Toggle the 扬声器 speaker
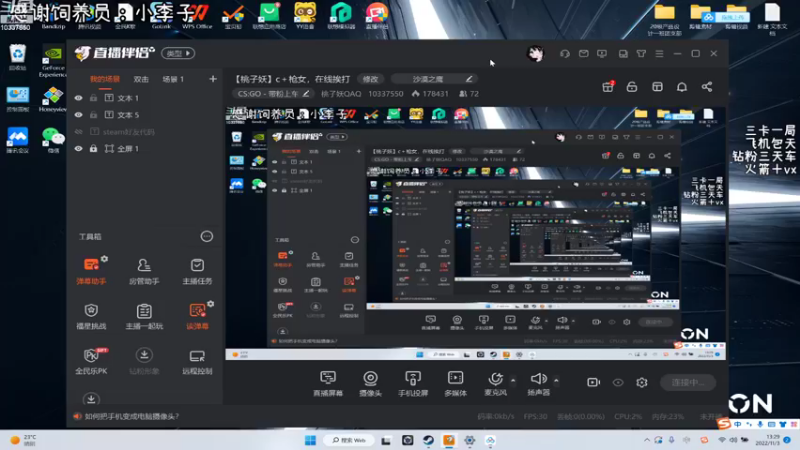This screenshot has width=800, height=450. pyautogui.click(x=538, y=384)
